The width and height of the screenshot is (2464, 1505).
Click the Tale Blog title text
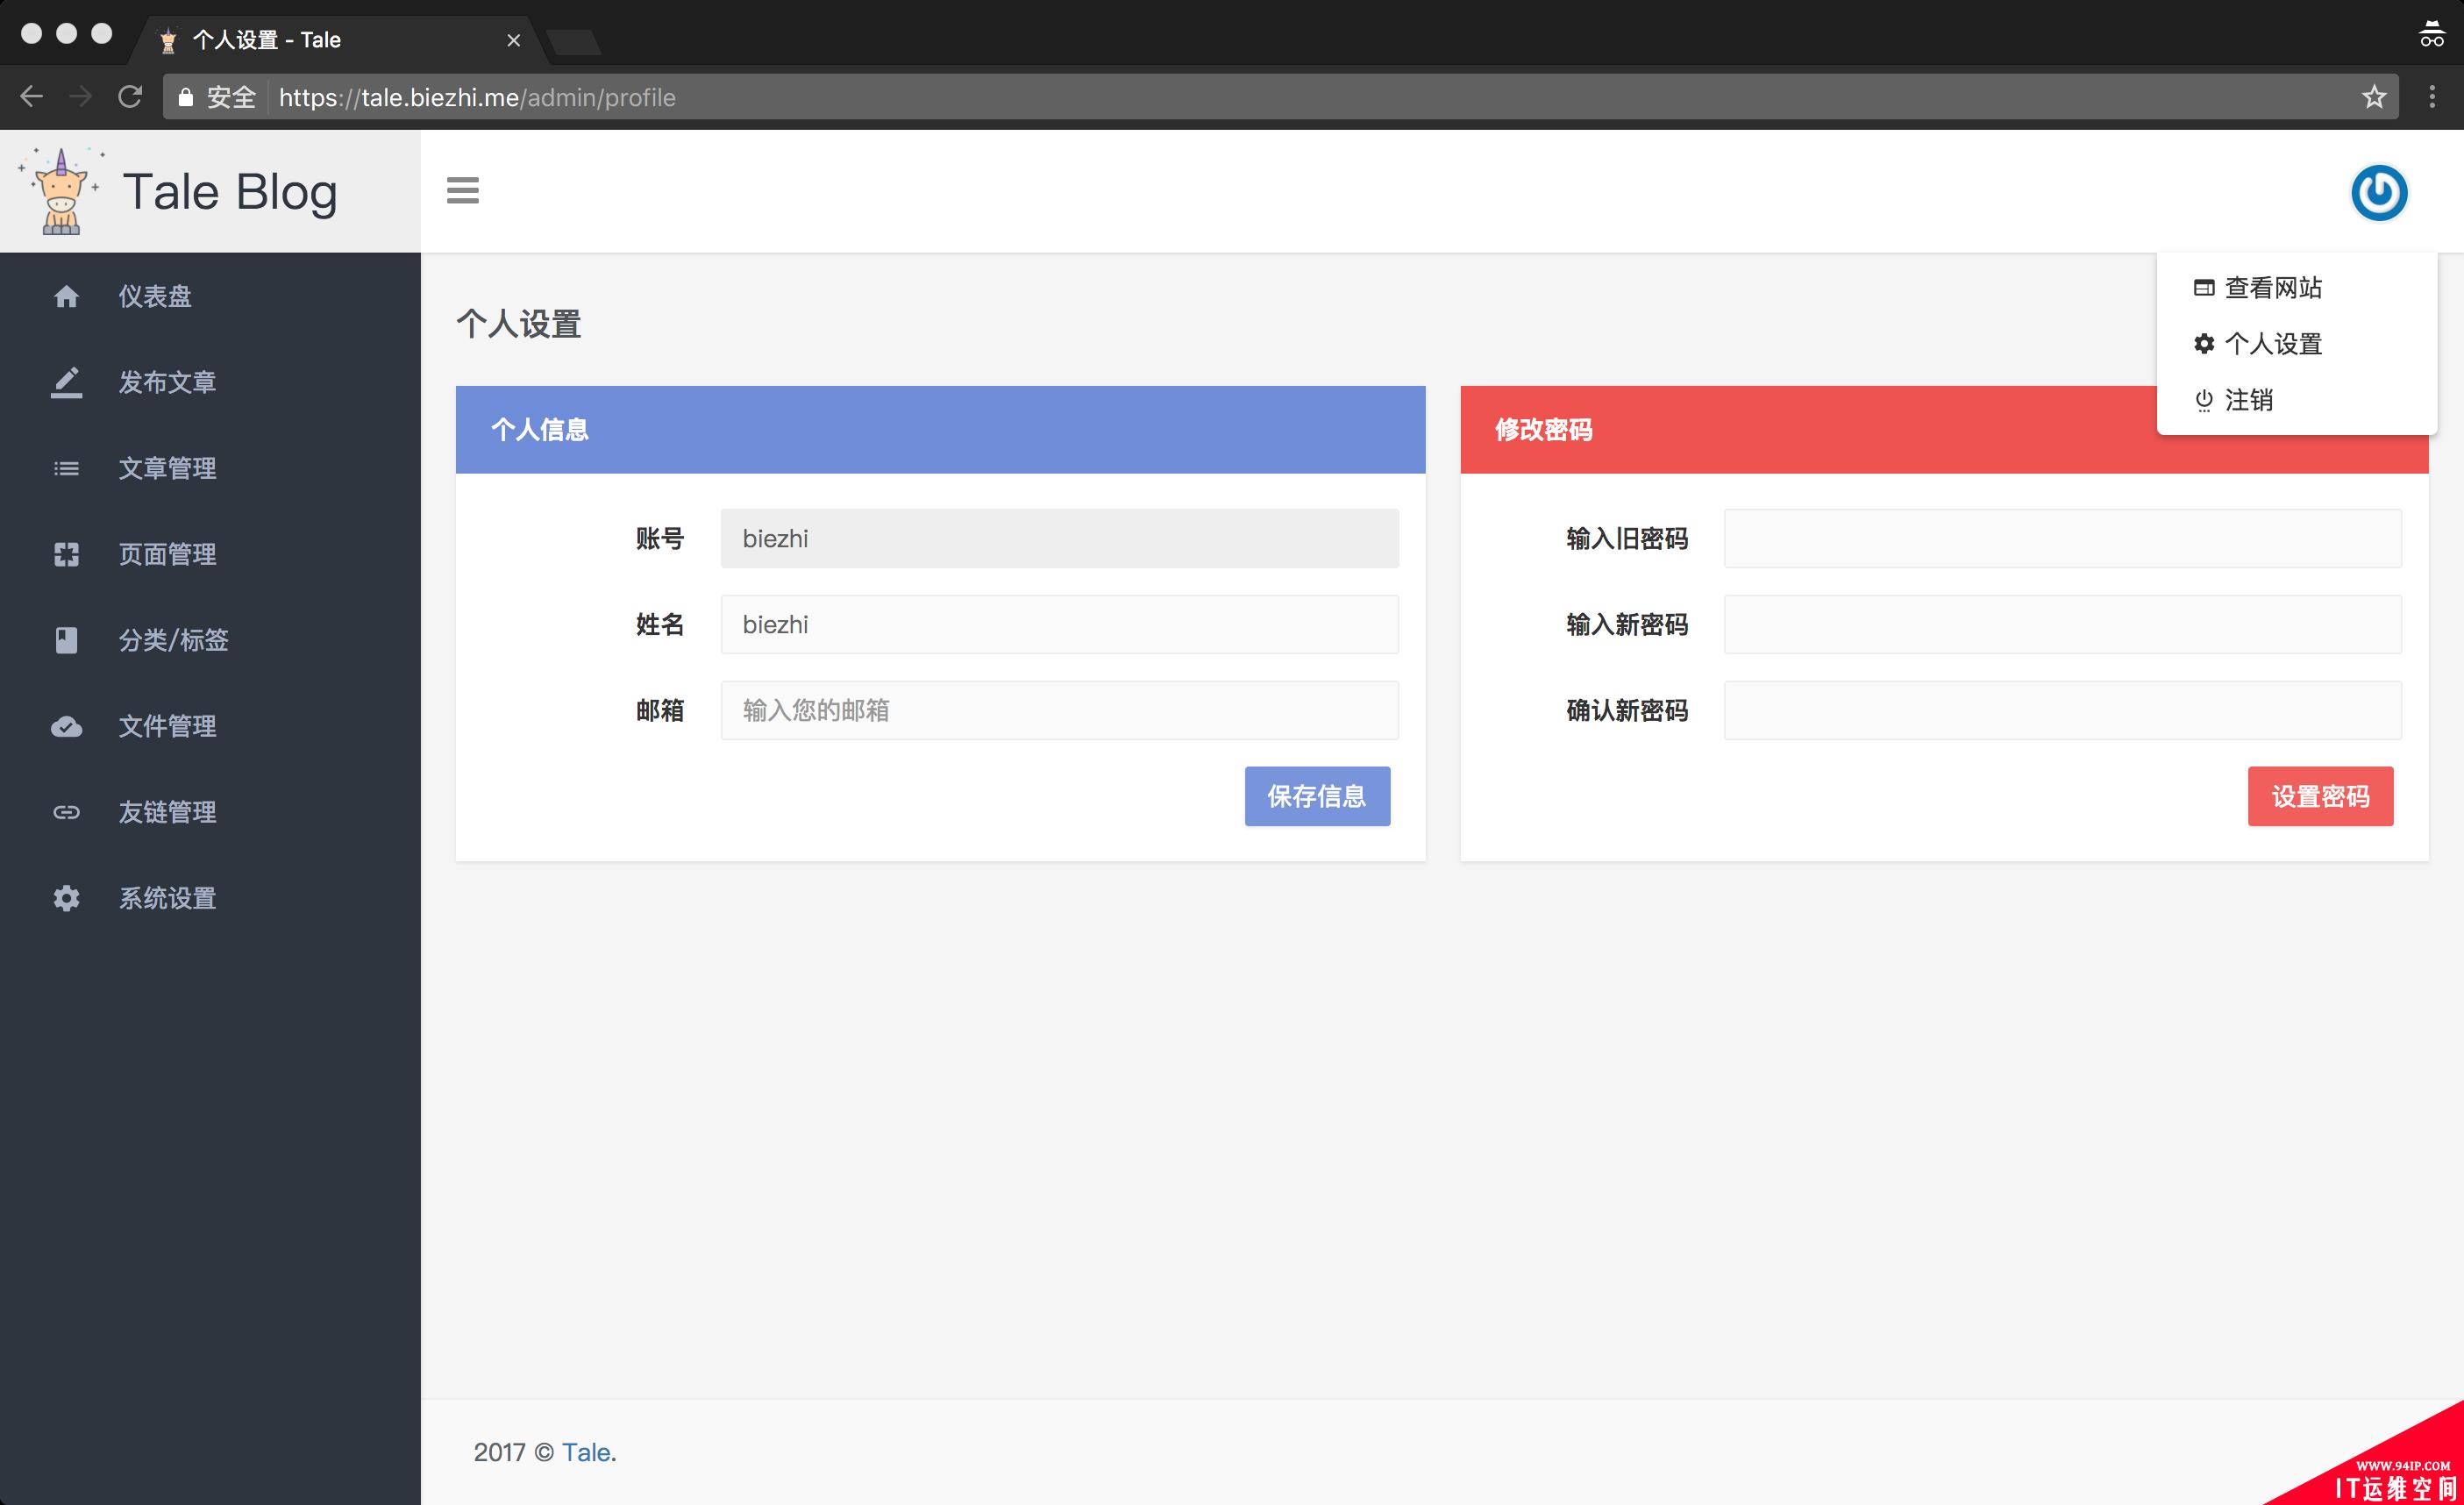230,191
